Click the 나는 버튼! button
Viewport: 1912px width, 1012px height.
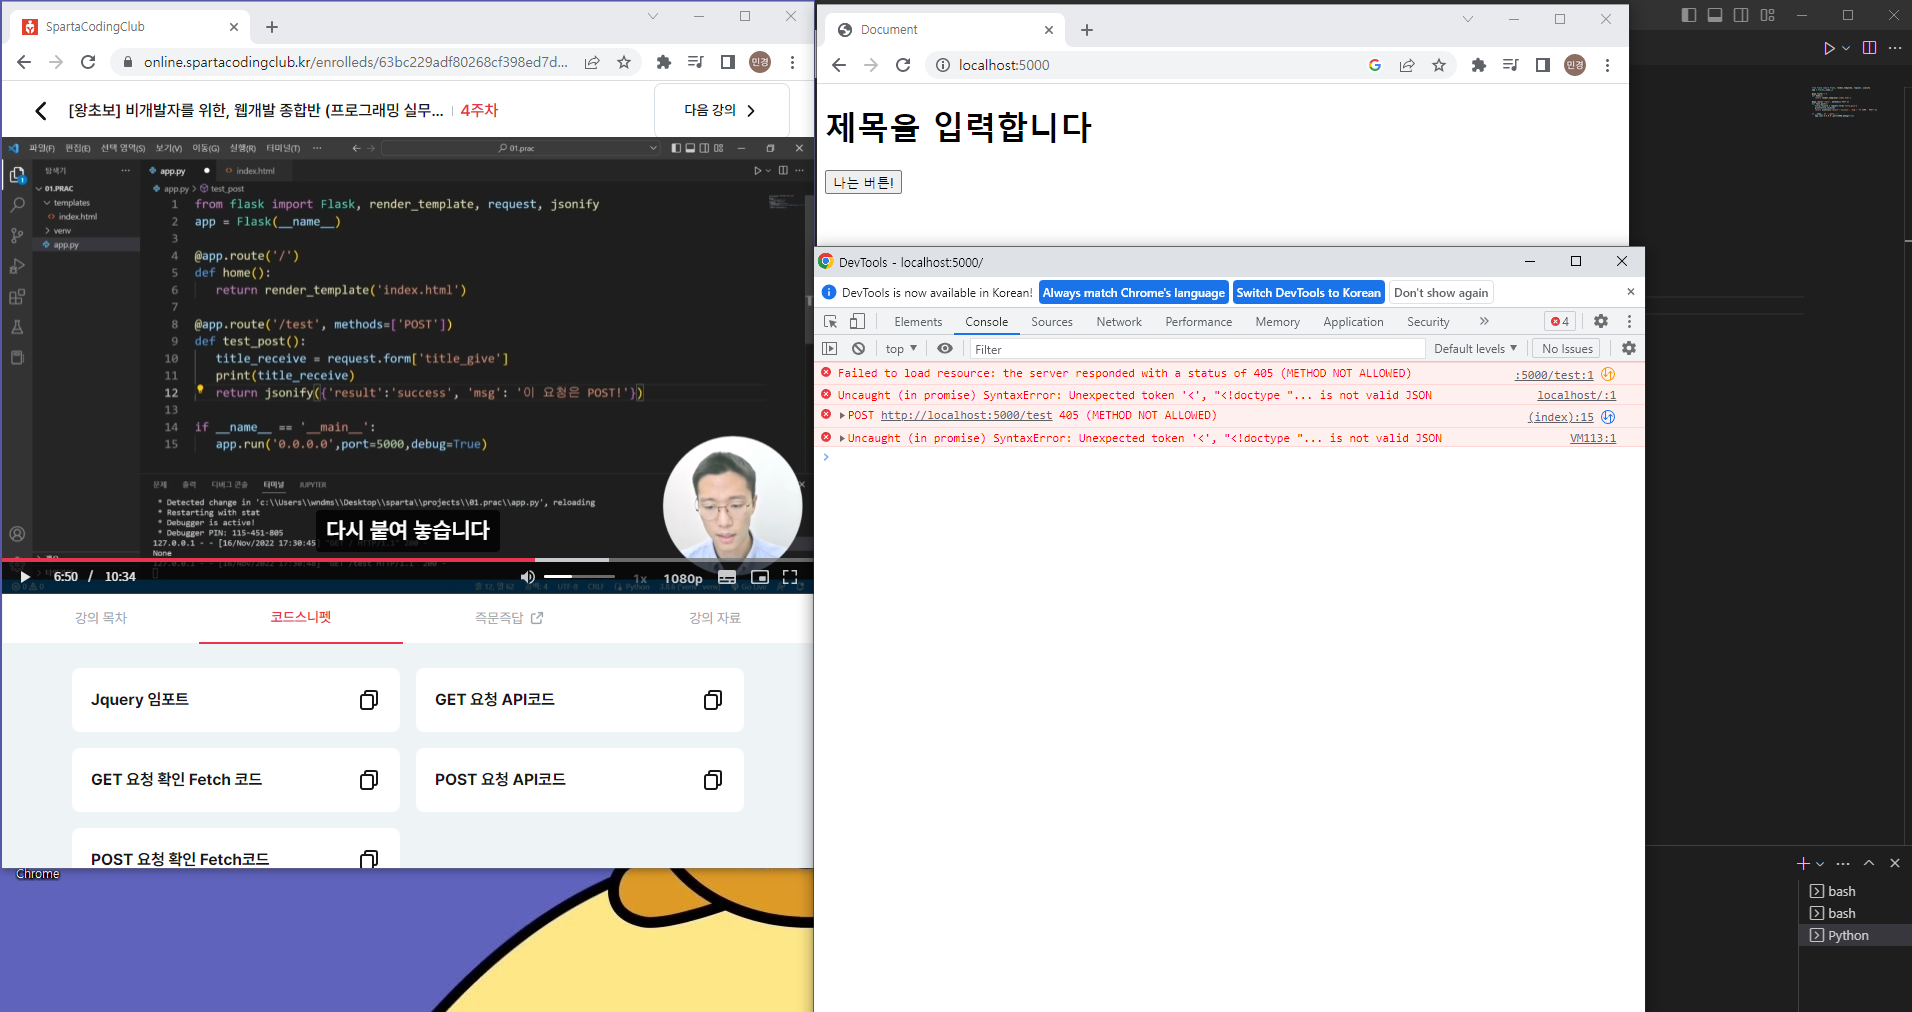click(x=863, y=182)
